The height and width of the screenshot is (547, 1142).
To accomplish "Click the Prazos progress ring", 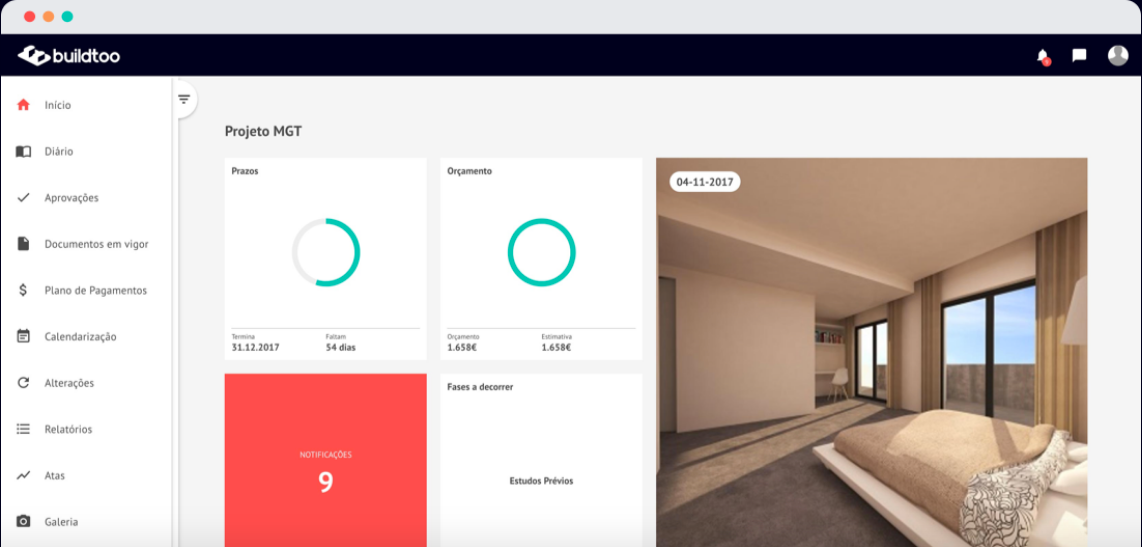I will pos(325,252).
